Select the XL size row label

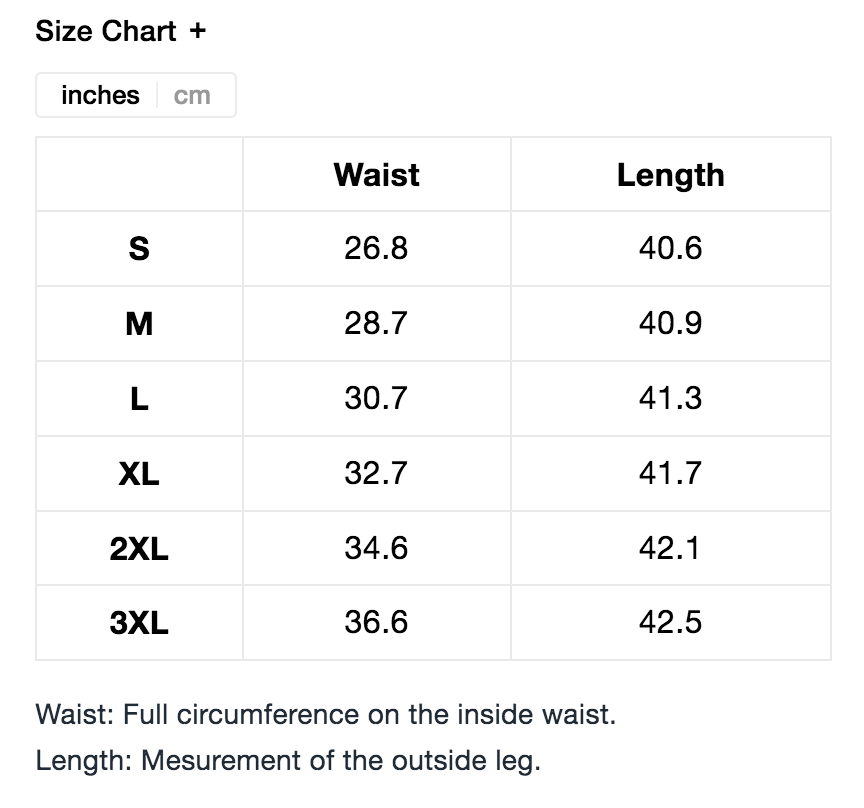(x=139, y=473)
